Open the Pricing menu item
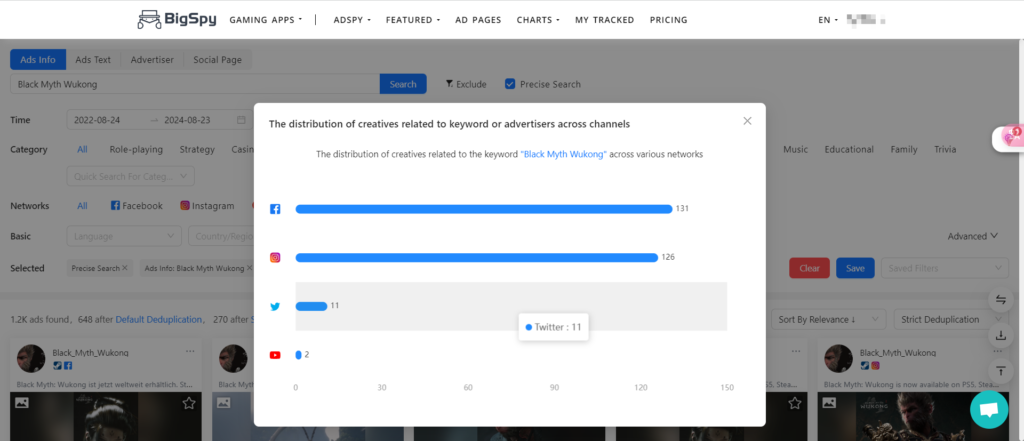This screenshot has width=1024, height=441. point(668,20)
